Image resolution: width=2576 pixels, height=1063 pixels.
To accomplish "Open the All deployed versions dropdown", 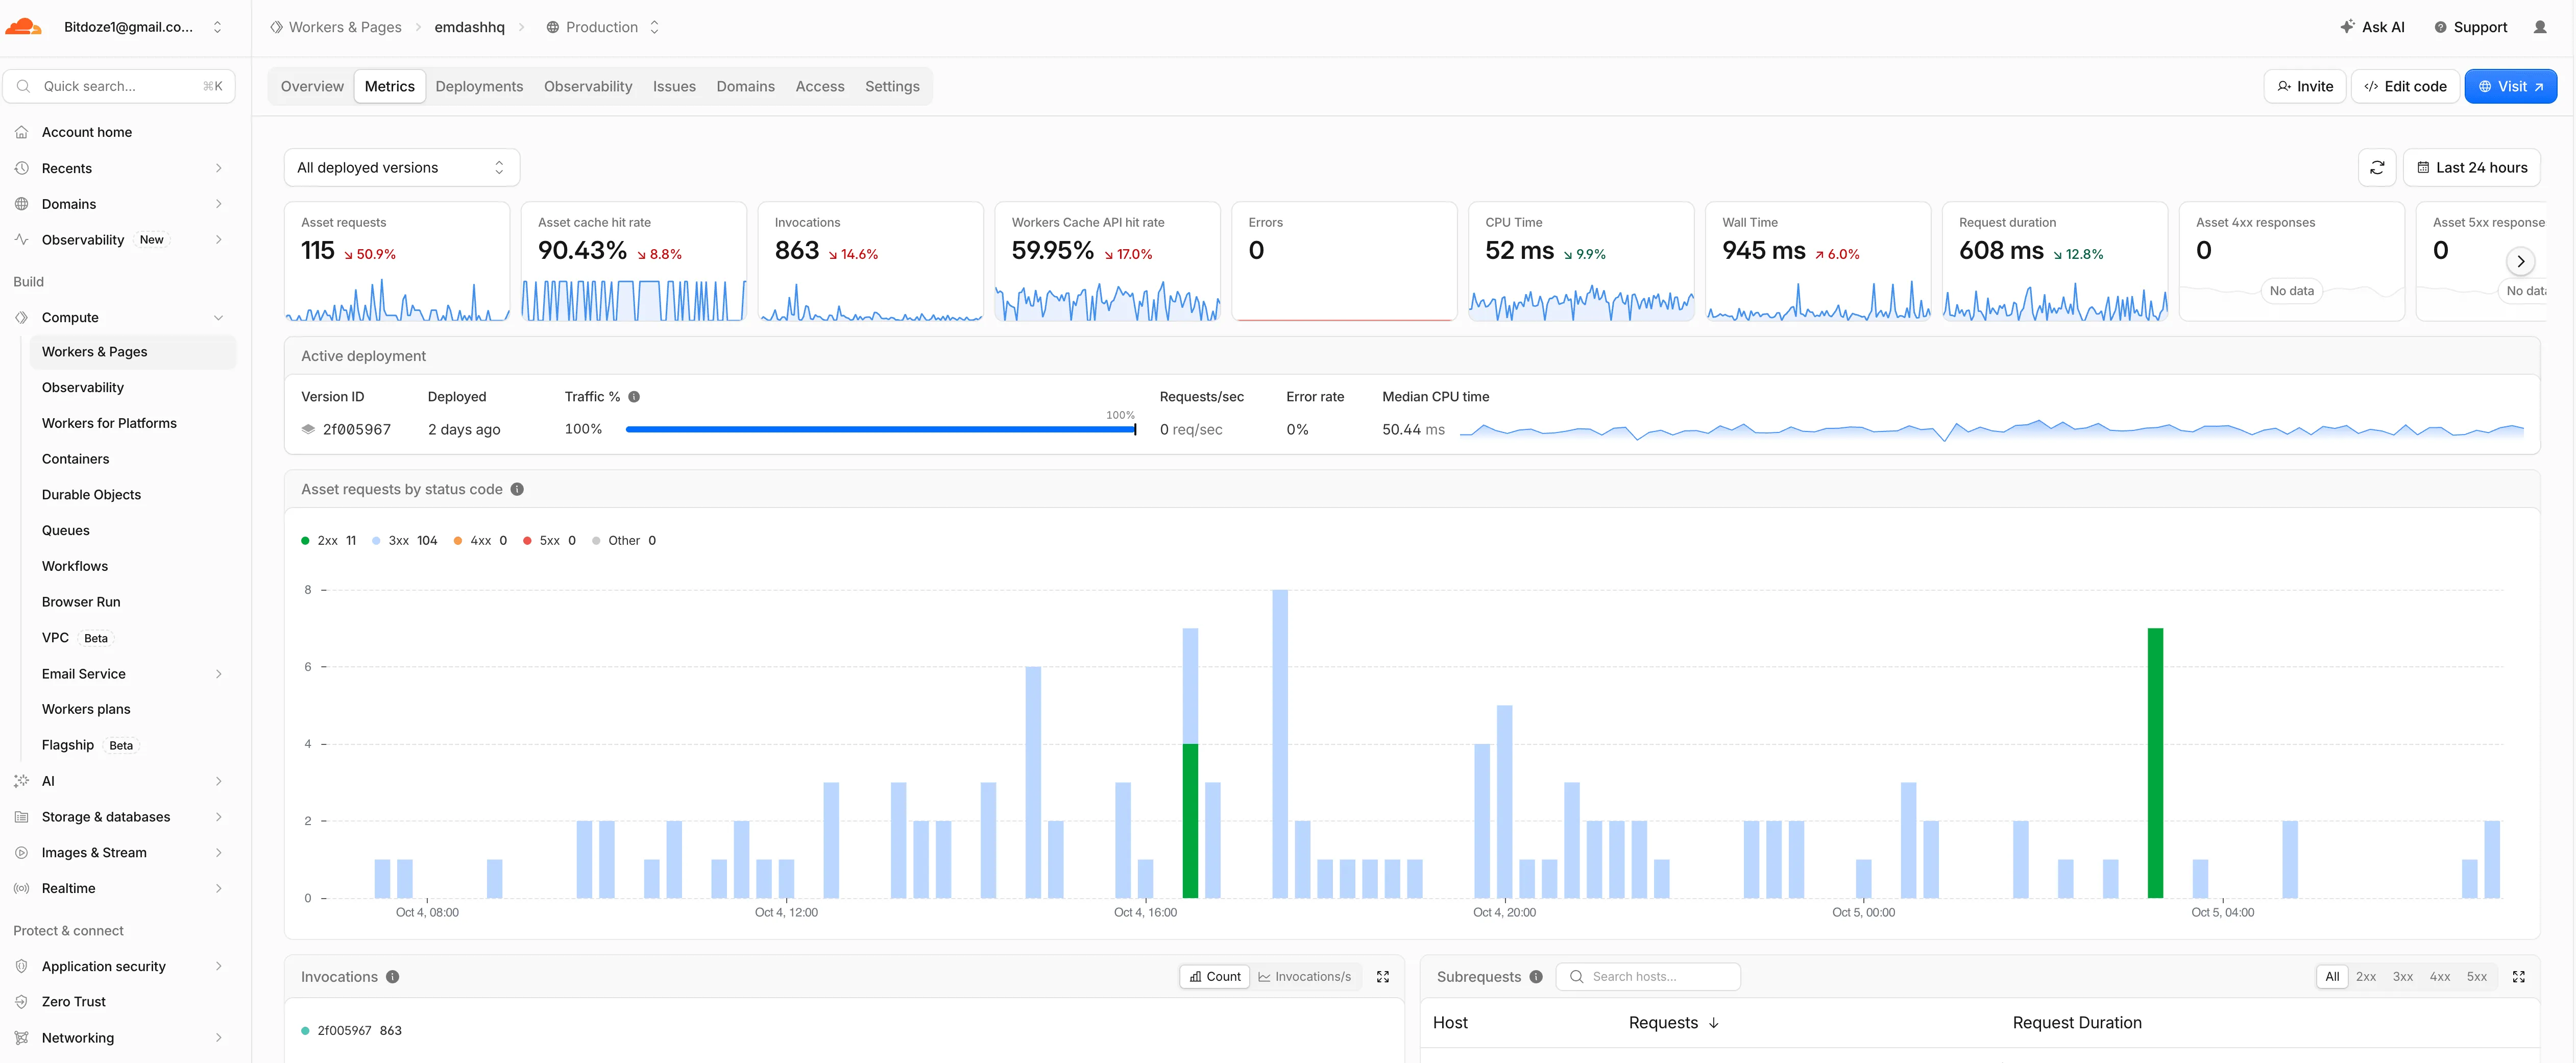I will point(402,168).
